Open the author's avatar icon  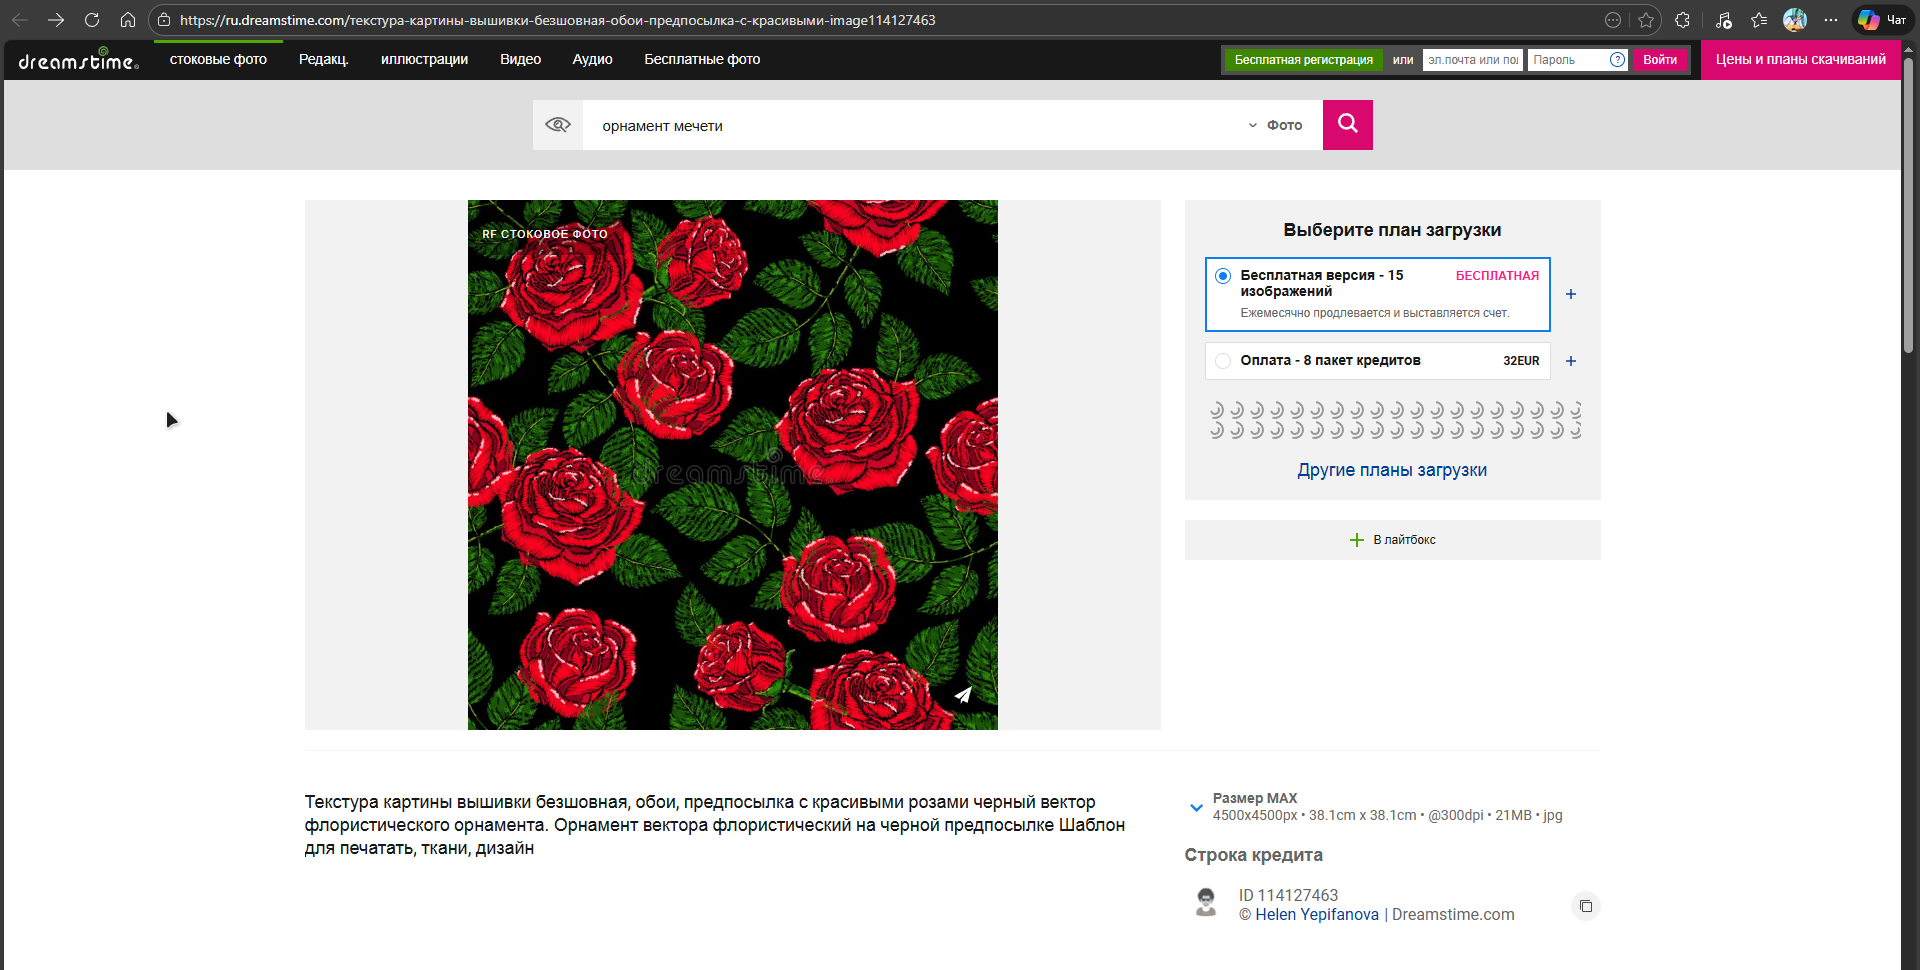(x=1206, y=902)
